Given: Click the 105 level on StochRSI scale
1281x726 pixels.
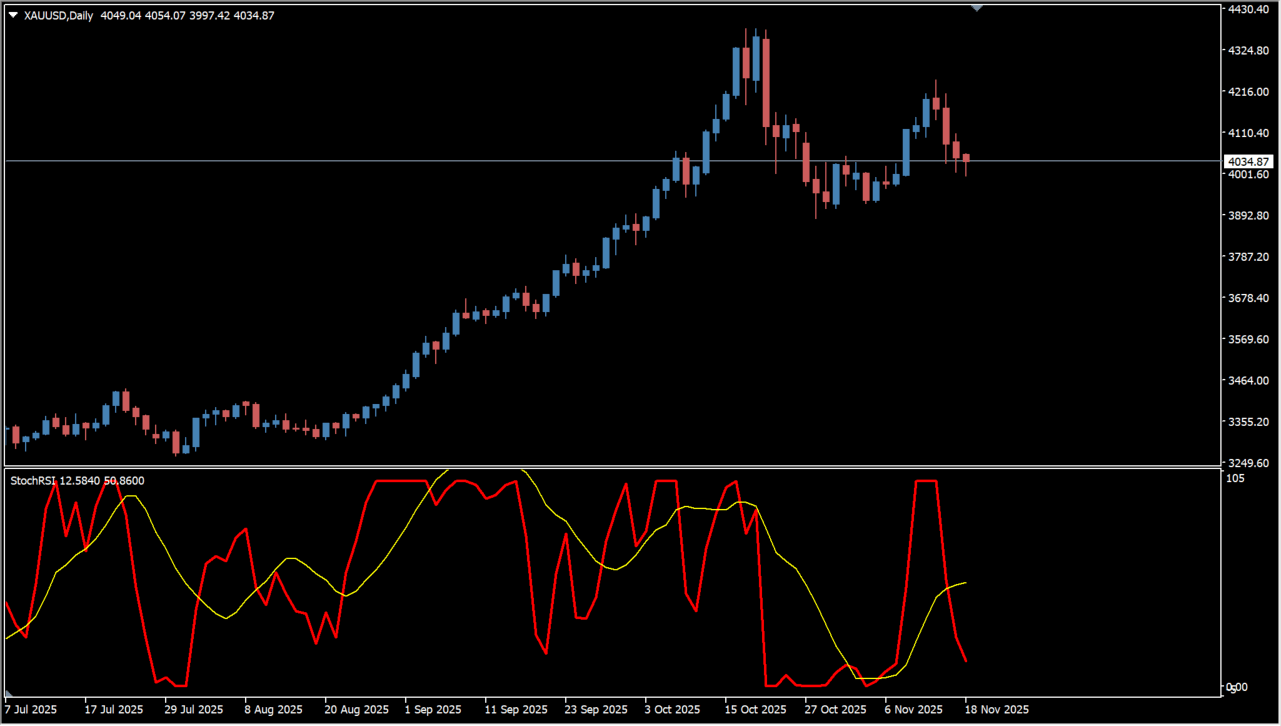Looking at the screenshot, I should (1235, 479).
